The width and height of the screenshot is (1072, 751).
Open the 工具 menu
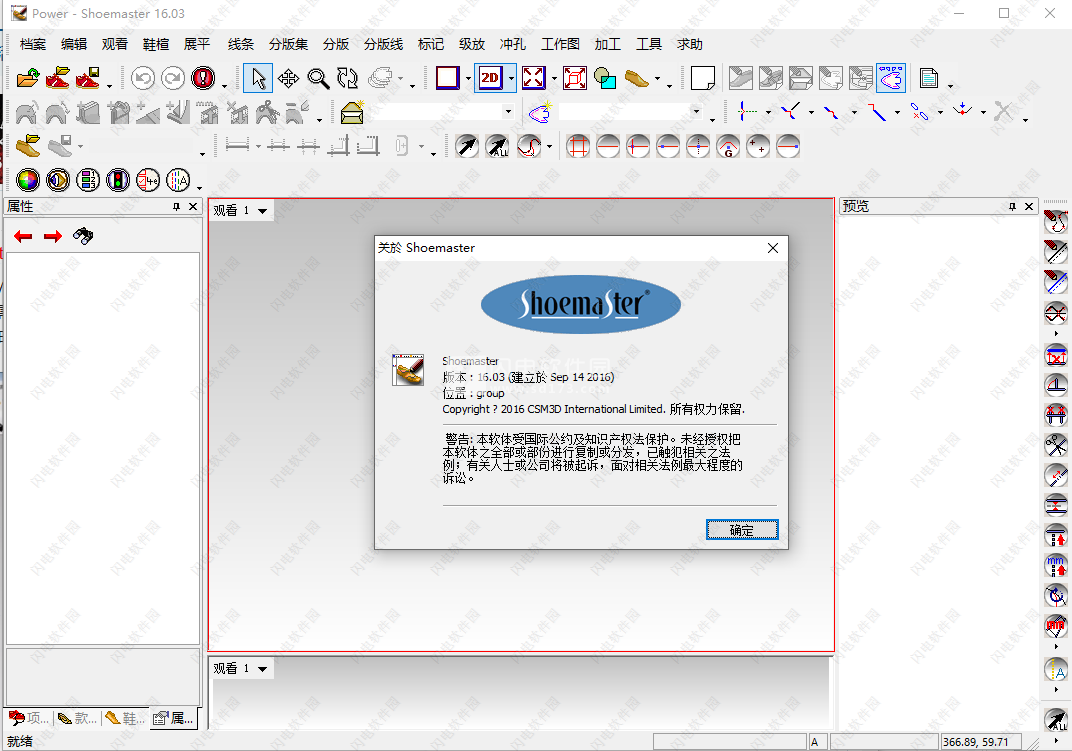pyautogui.click(x=649, y=44)
